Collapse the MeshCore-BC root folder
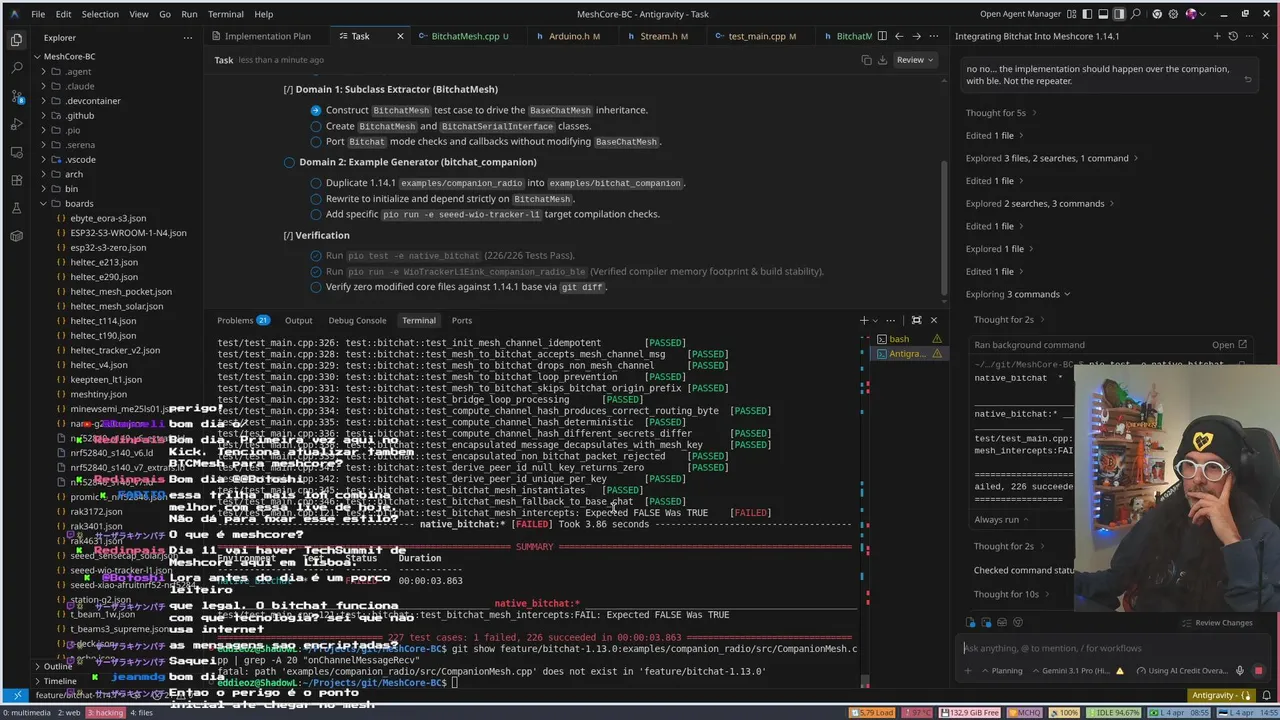This screenshot has height=720, width=1280. click(x=70, y=57)
